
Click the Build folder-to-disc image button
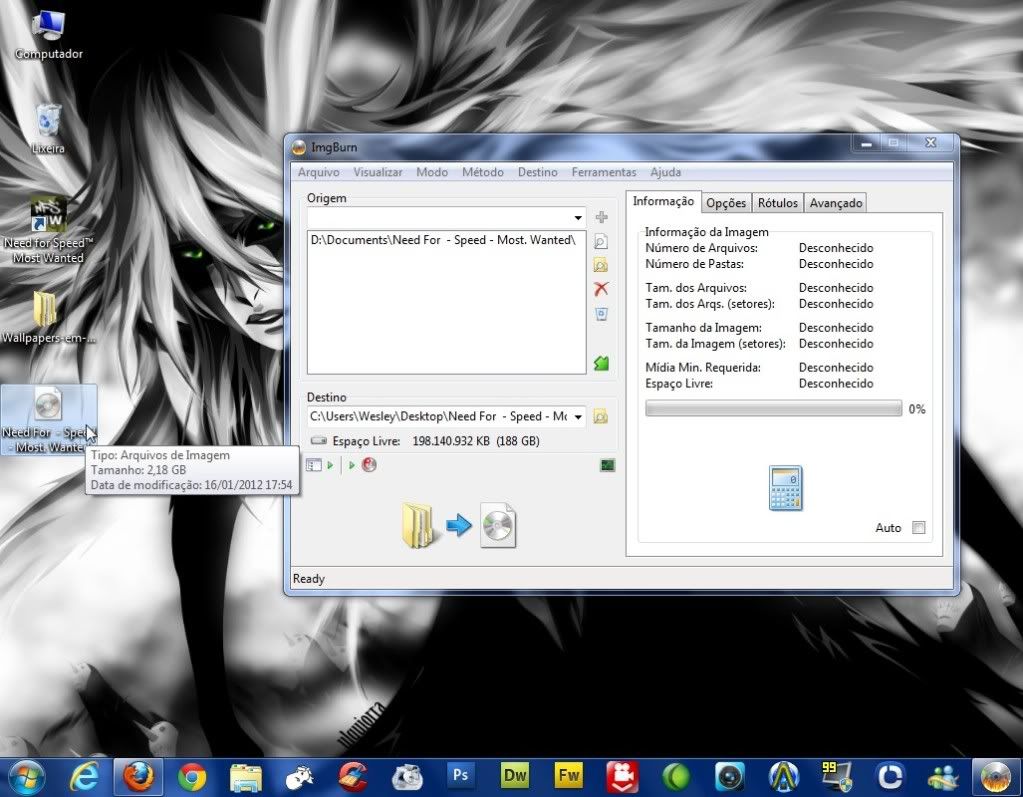pos(460,525)
